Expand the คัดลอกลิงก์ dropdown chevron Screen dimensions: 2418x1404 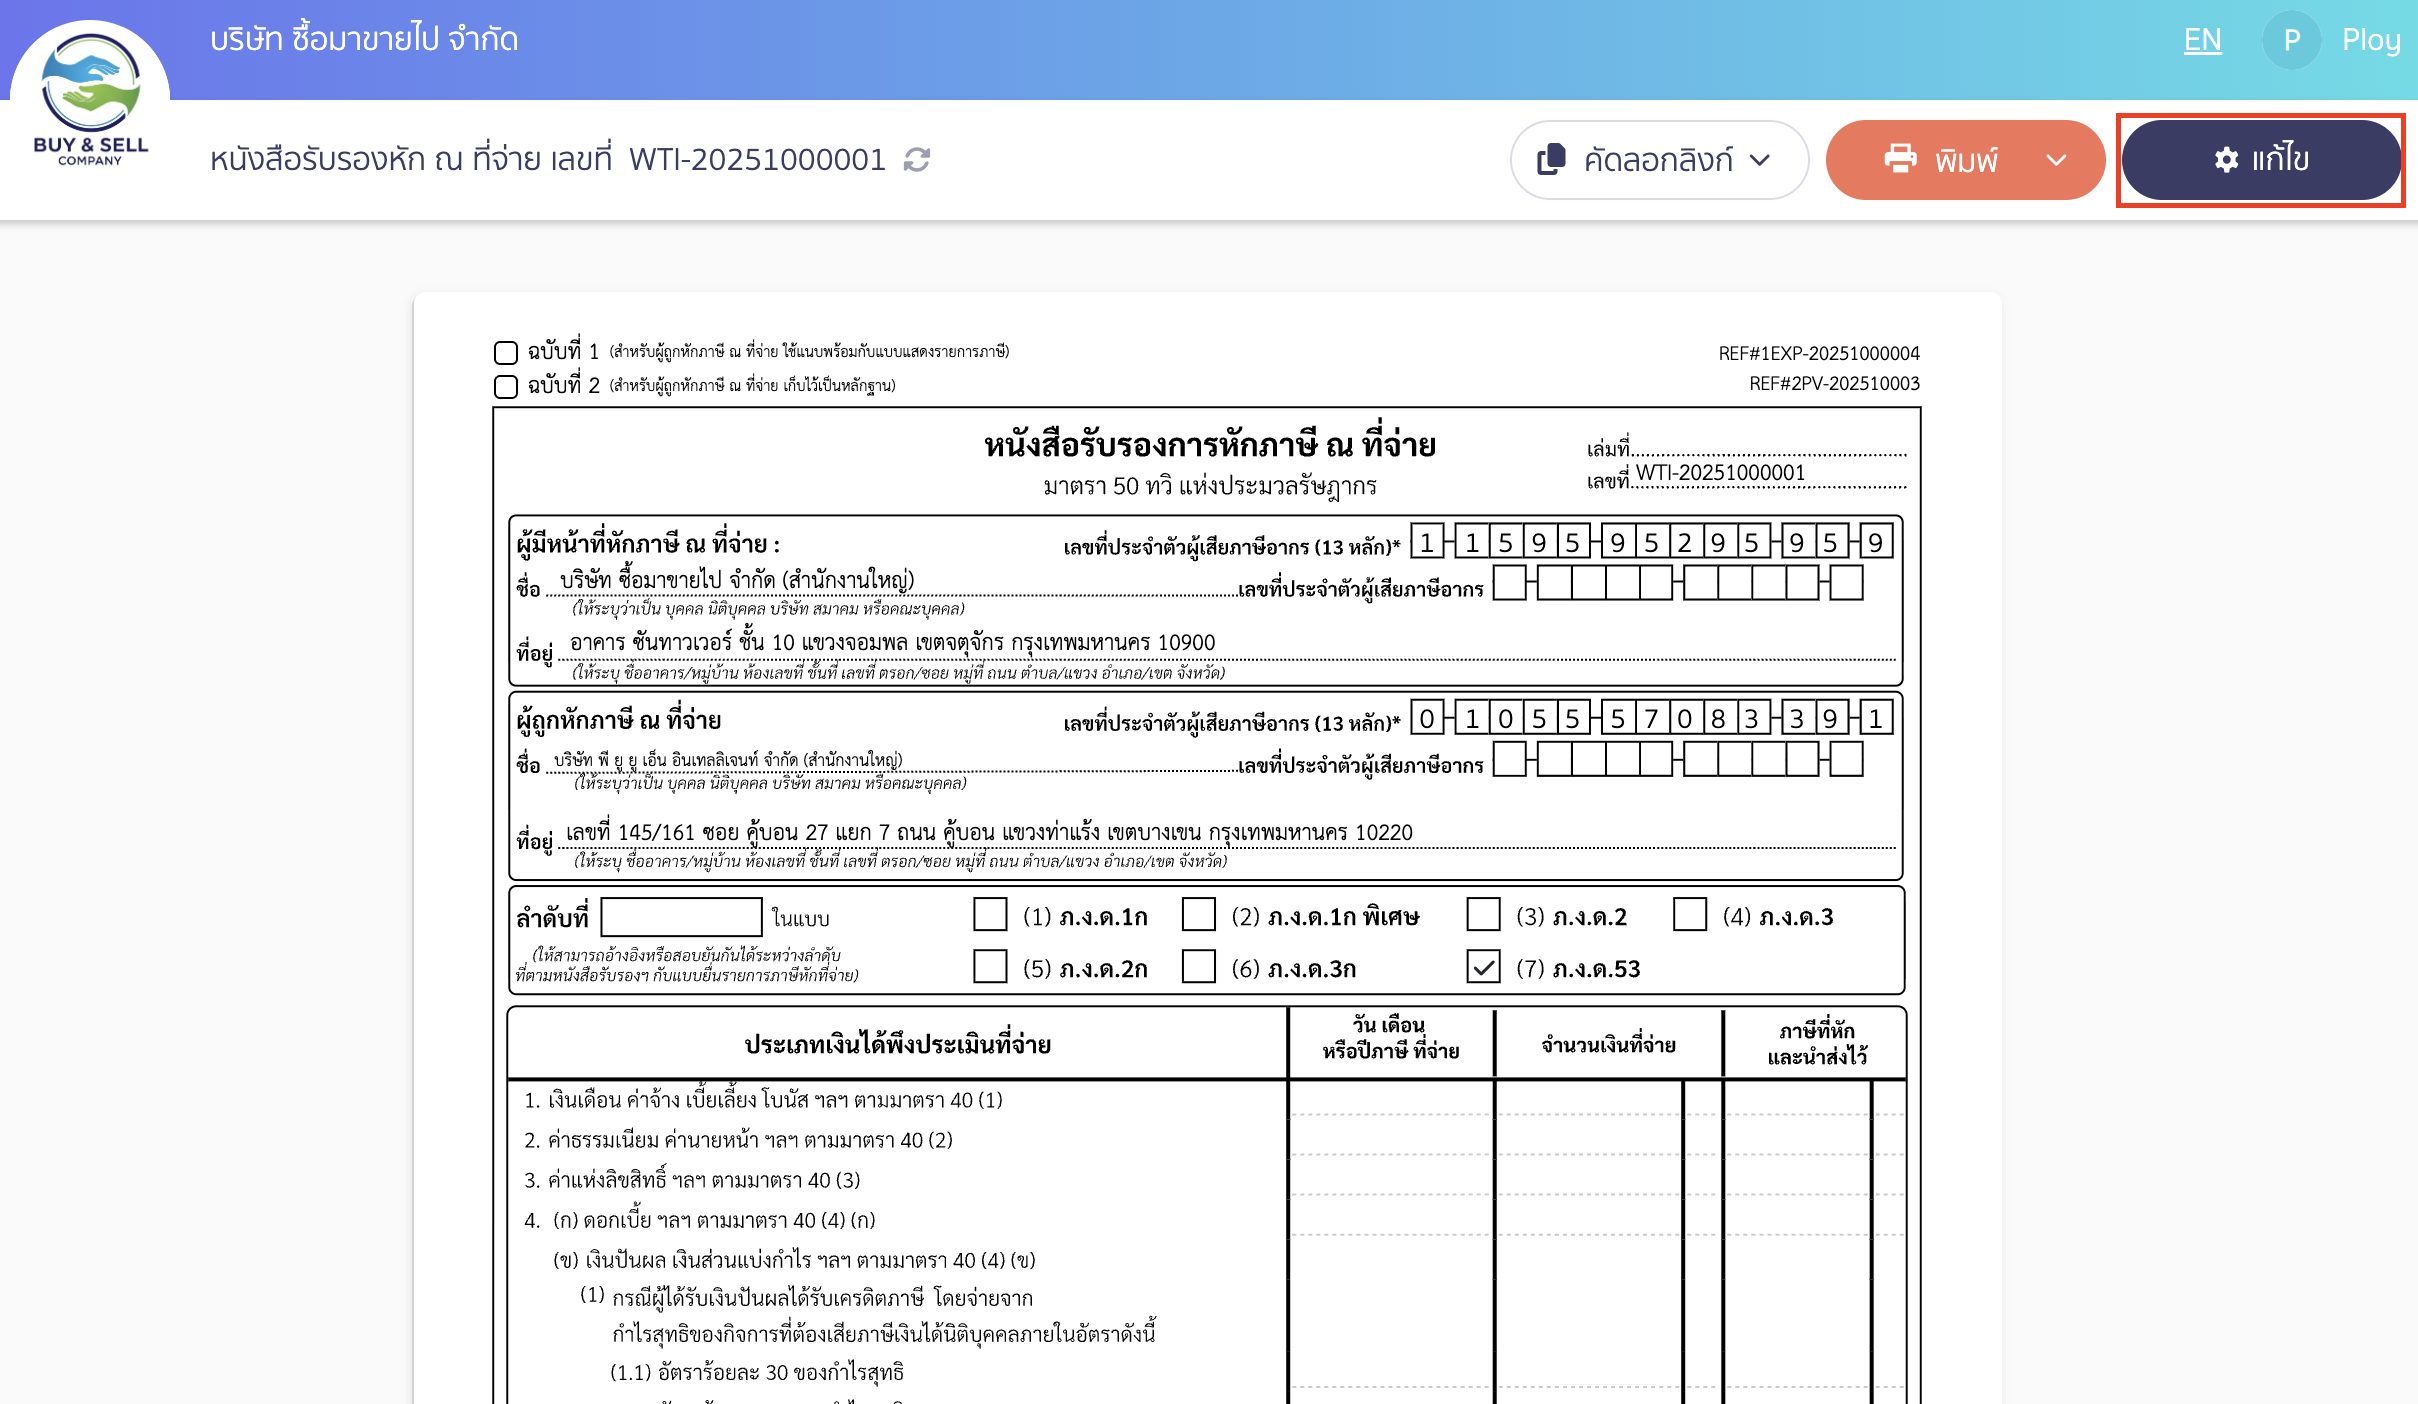tap(1762, 159)
